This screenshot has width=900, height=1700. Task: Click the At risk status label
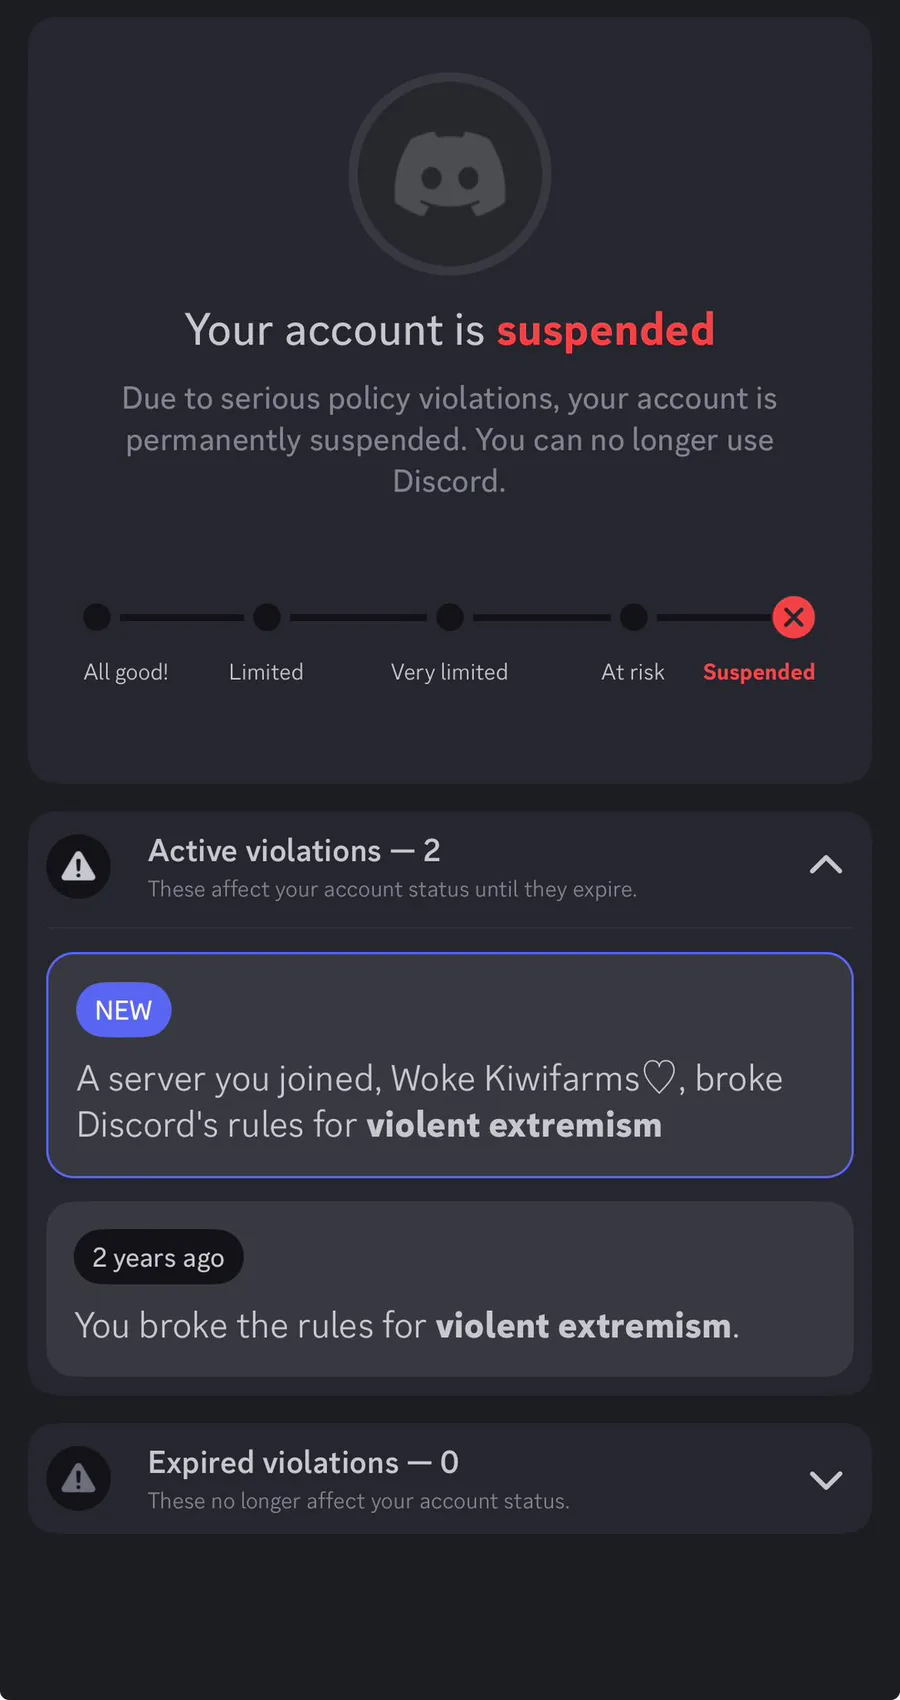pyautogui.click(x=632, y=672)
